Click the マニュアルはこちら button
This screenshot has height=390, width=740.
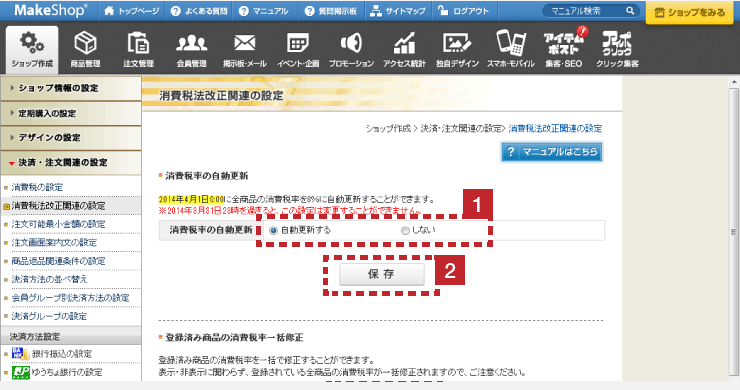coord(552,152)
